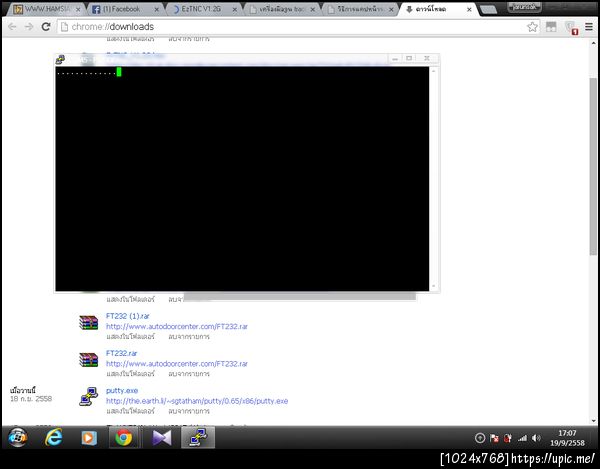The height and width of the screenshot is (469, 600).
Task: Open a new tab button
Action: [x=488, y=10]
